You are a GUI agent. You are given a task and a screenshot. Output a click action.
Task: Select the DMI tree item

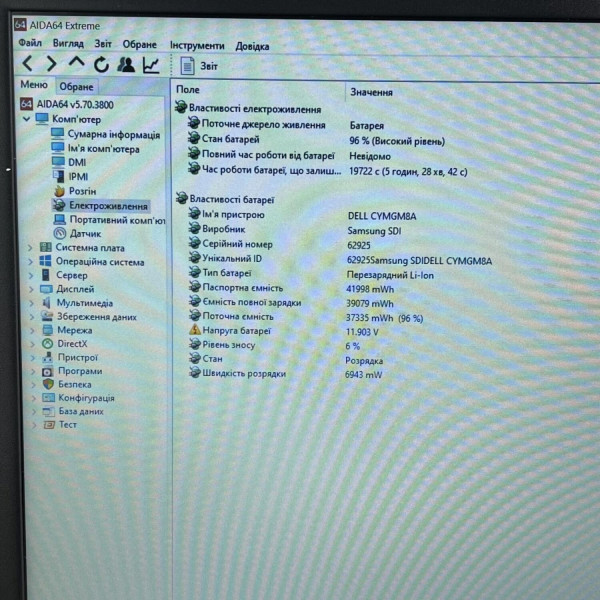click(69, 162)
